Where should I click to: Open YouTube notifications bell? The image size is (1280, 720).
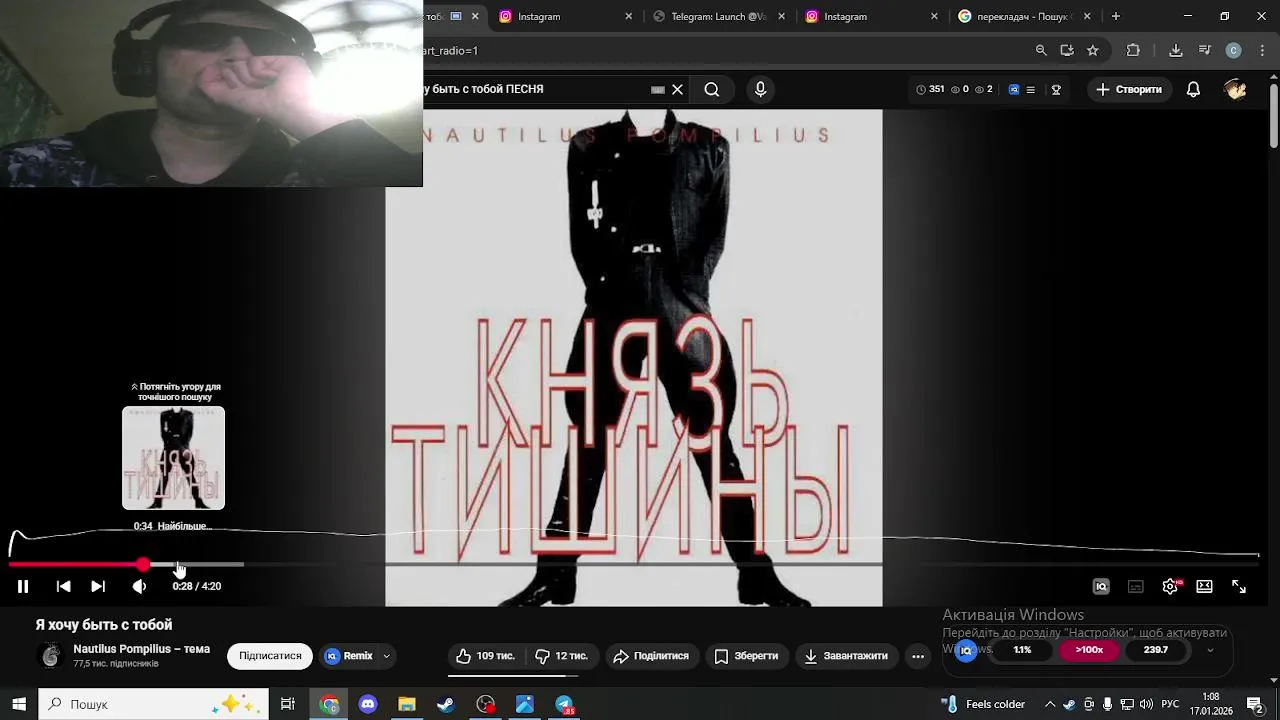[x=1193, y=89]
